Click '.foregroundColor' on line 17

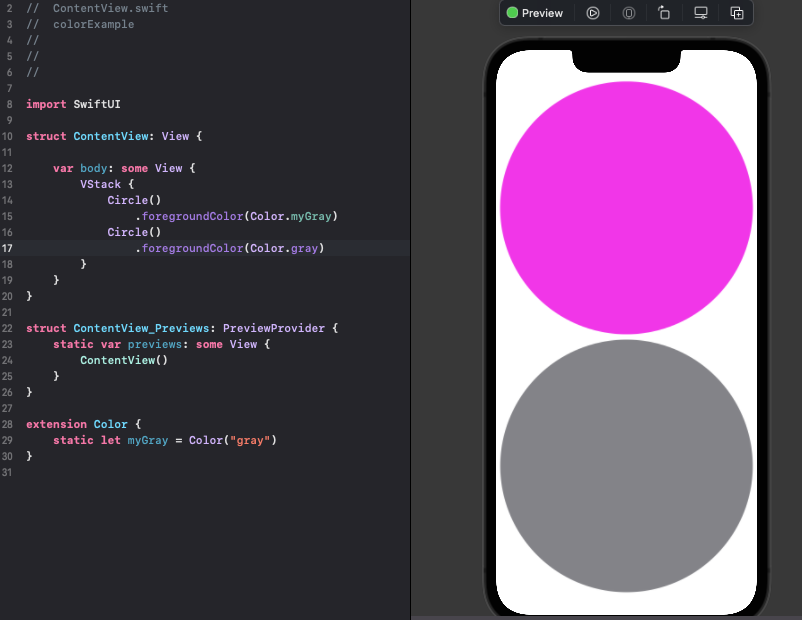point(189,248)
